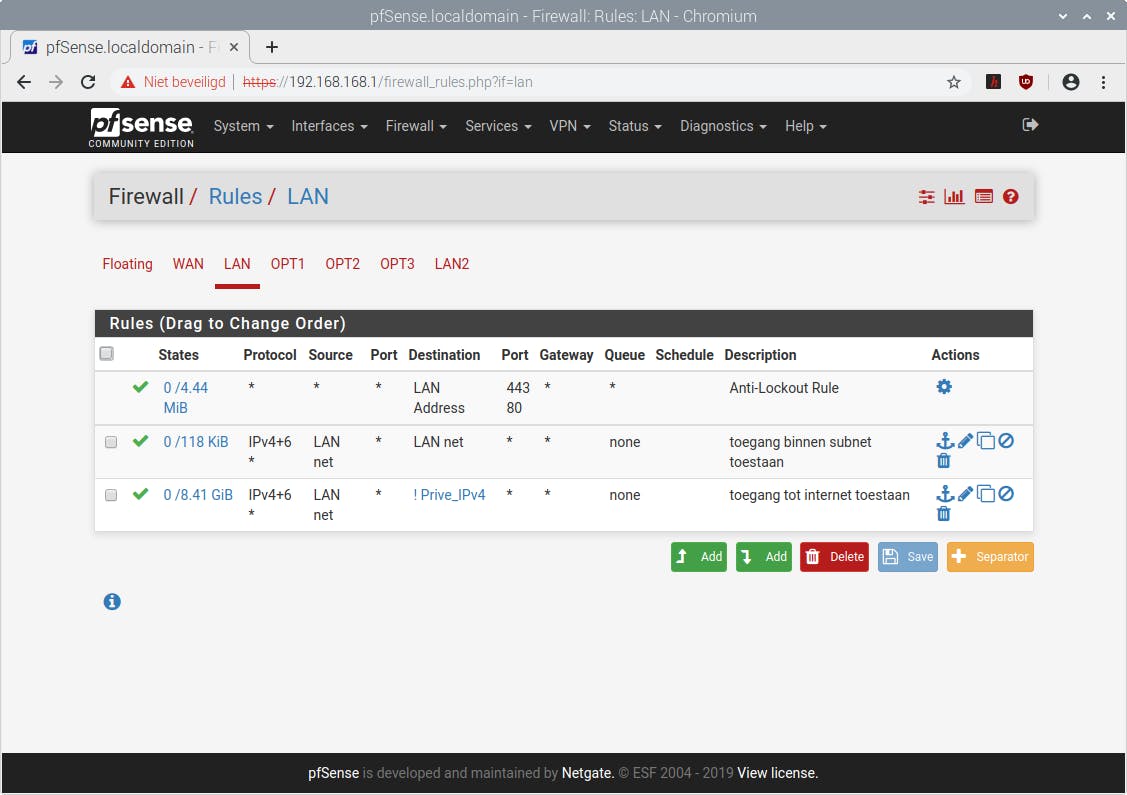Expand the Interfaces menu
The image size is (1127, 795).
(329, 127)
